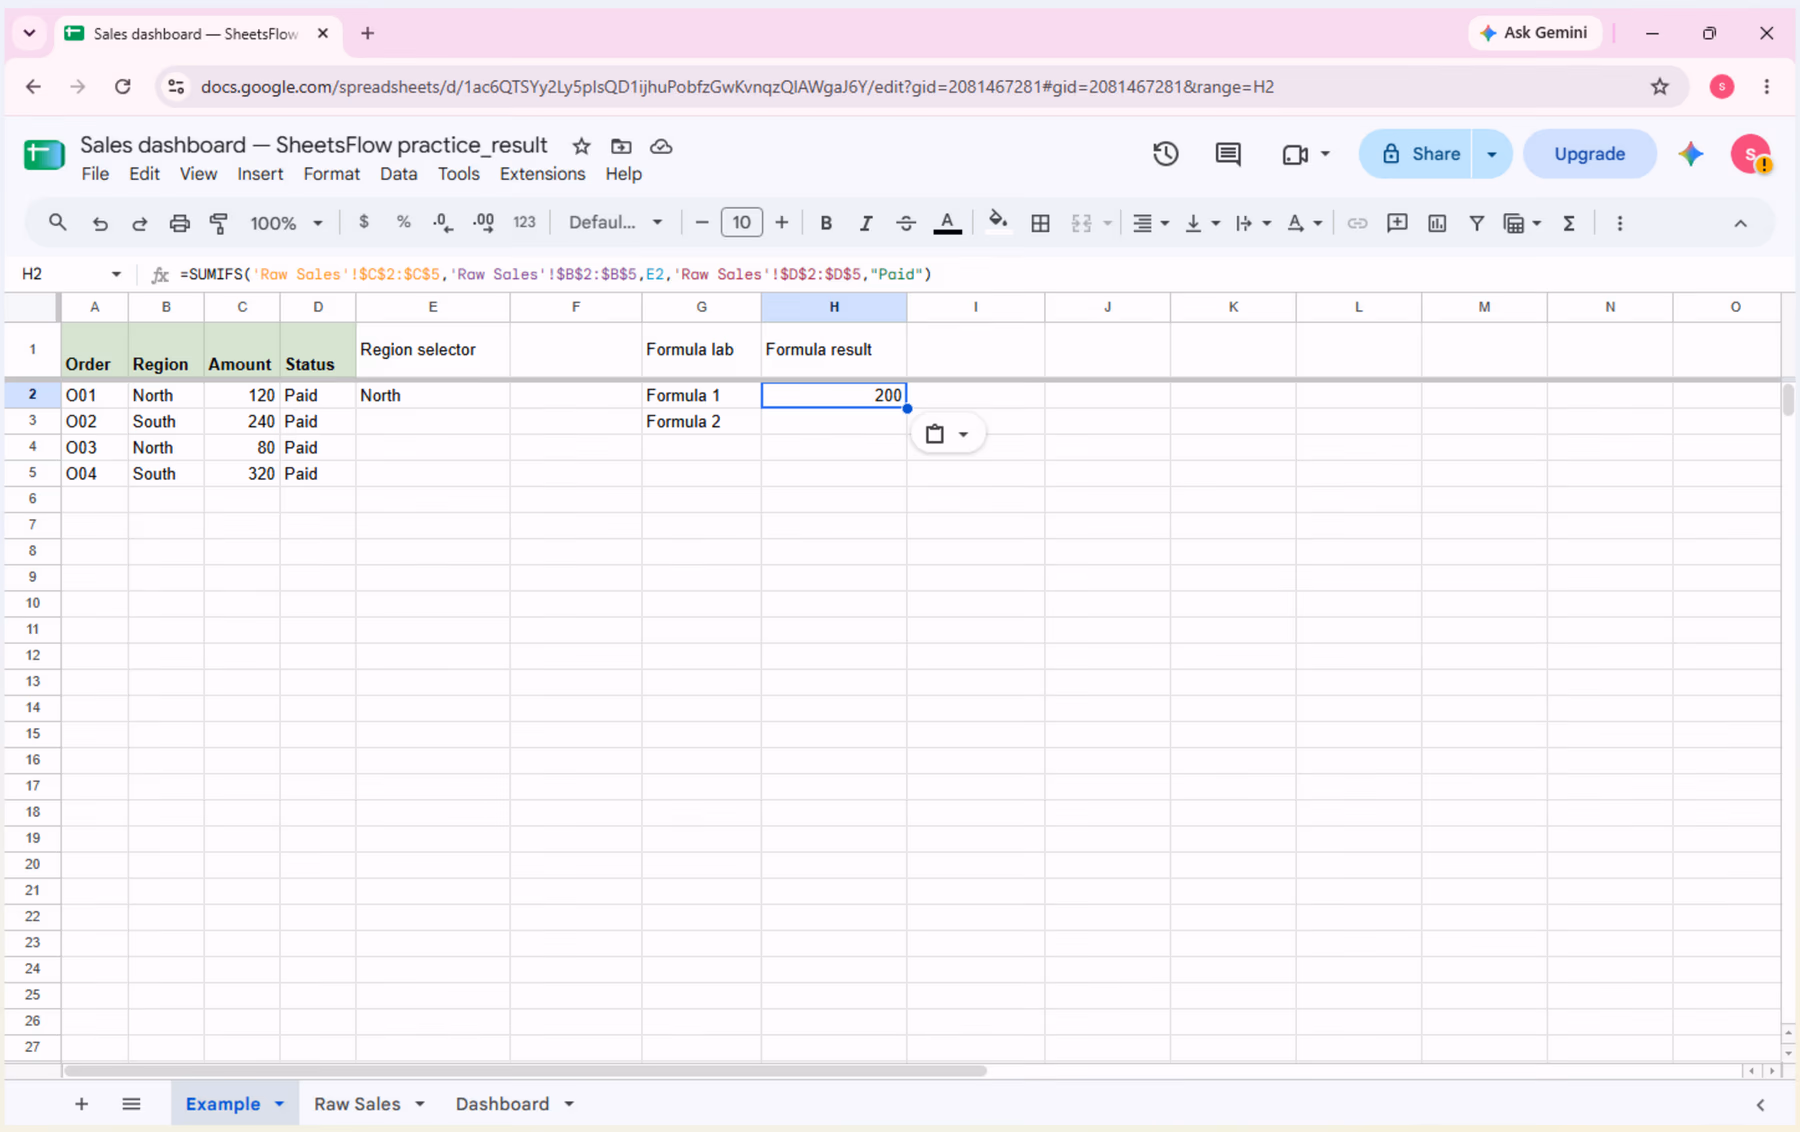Open borders tool
1800x1132 pixels.
pyautogui.click(x=1040, y=223)
